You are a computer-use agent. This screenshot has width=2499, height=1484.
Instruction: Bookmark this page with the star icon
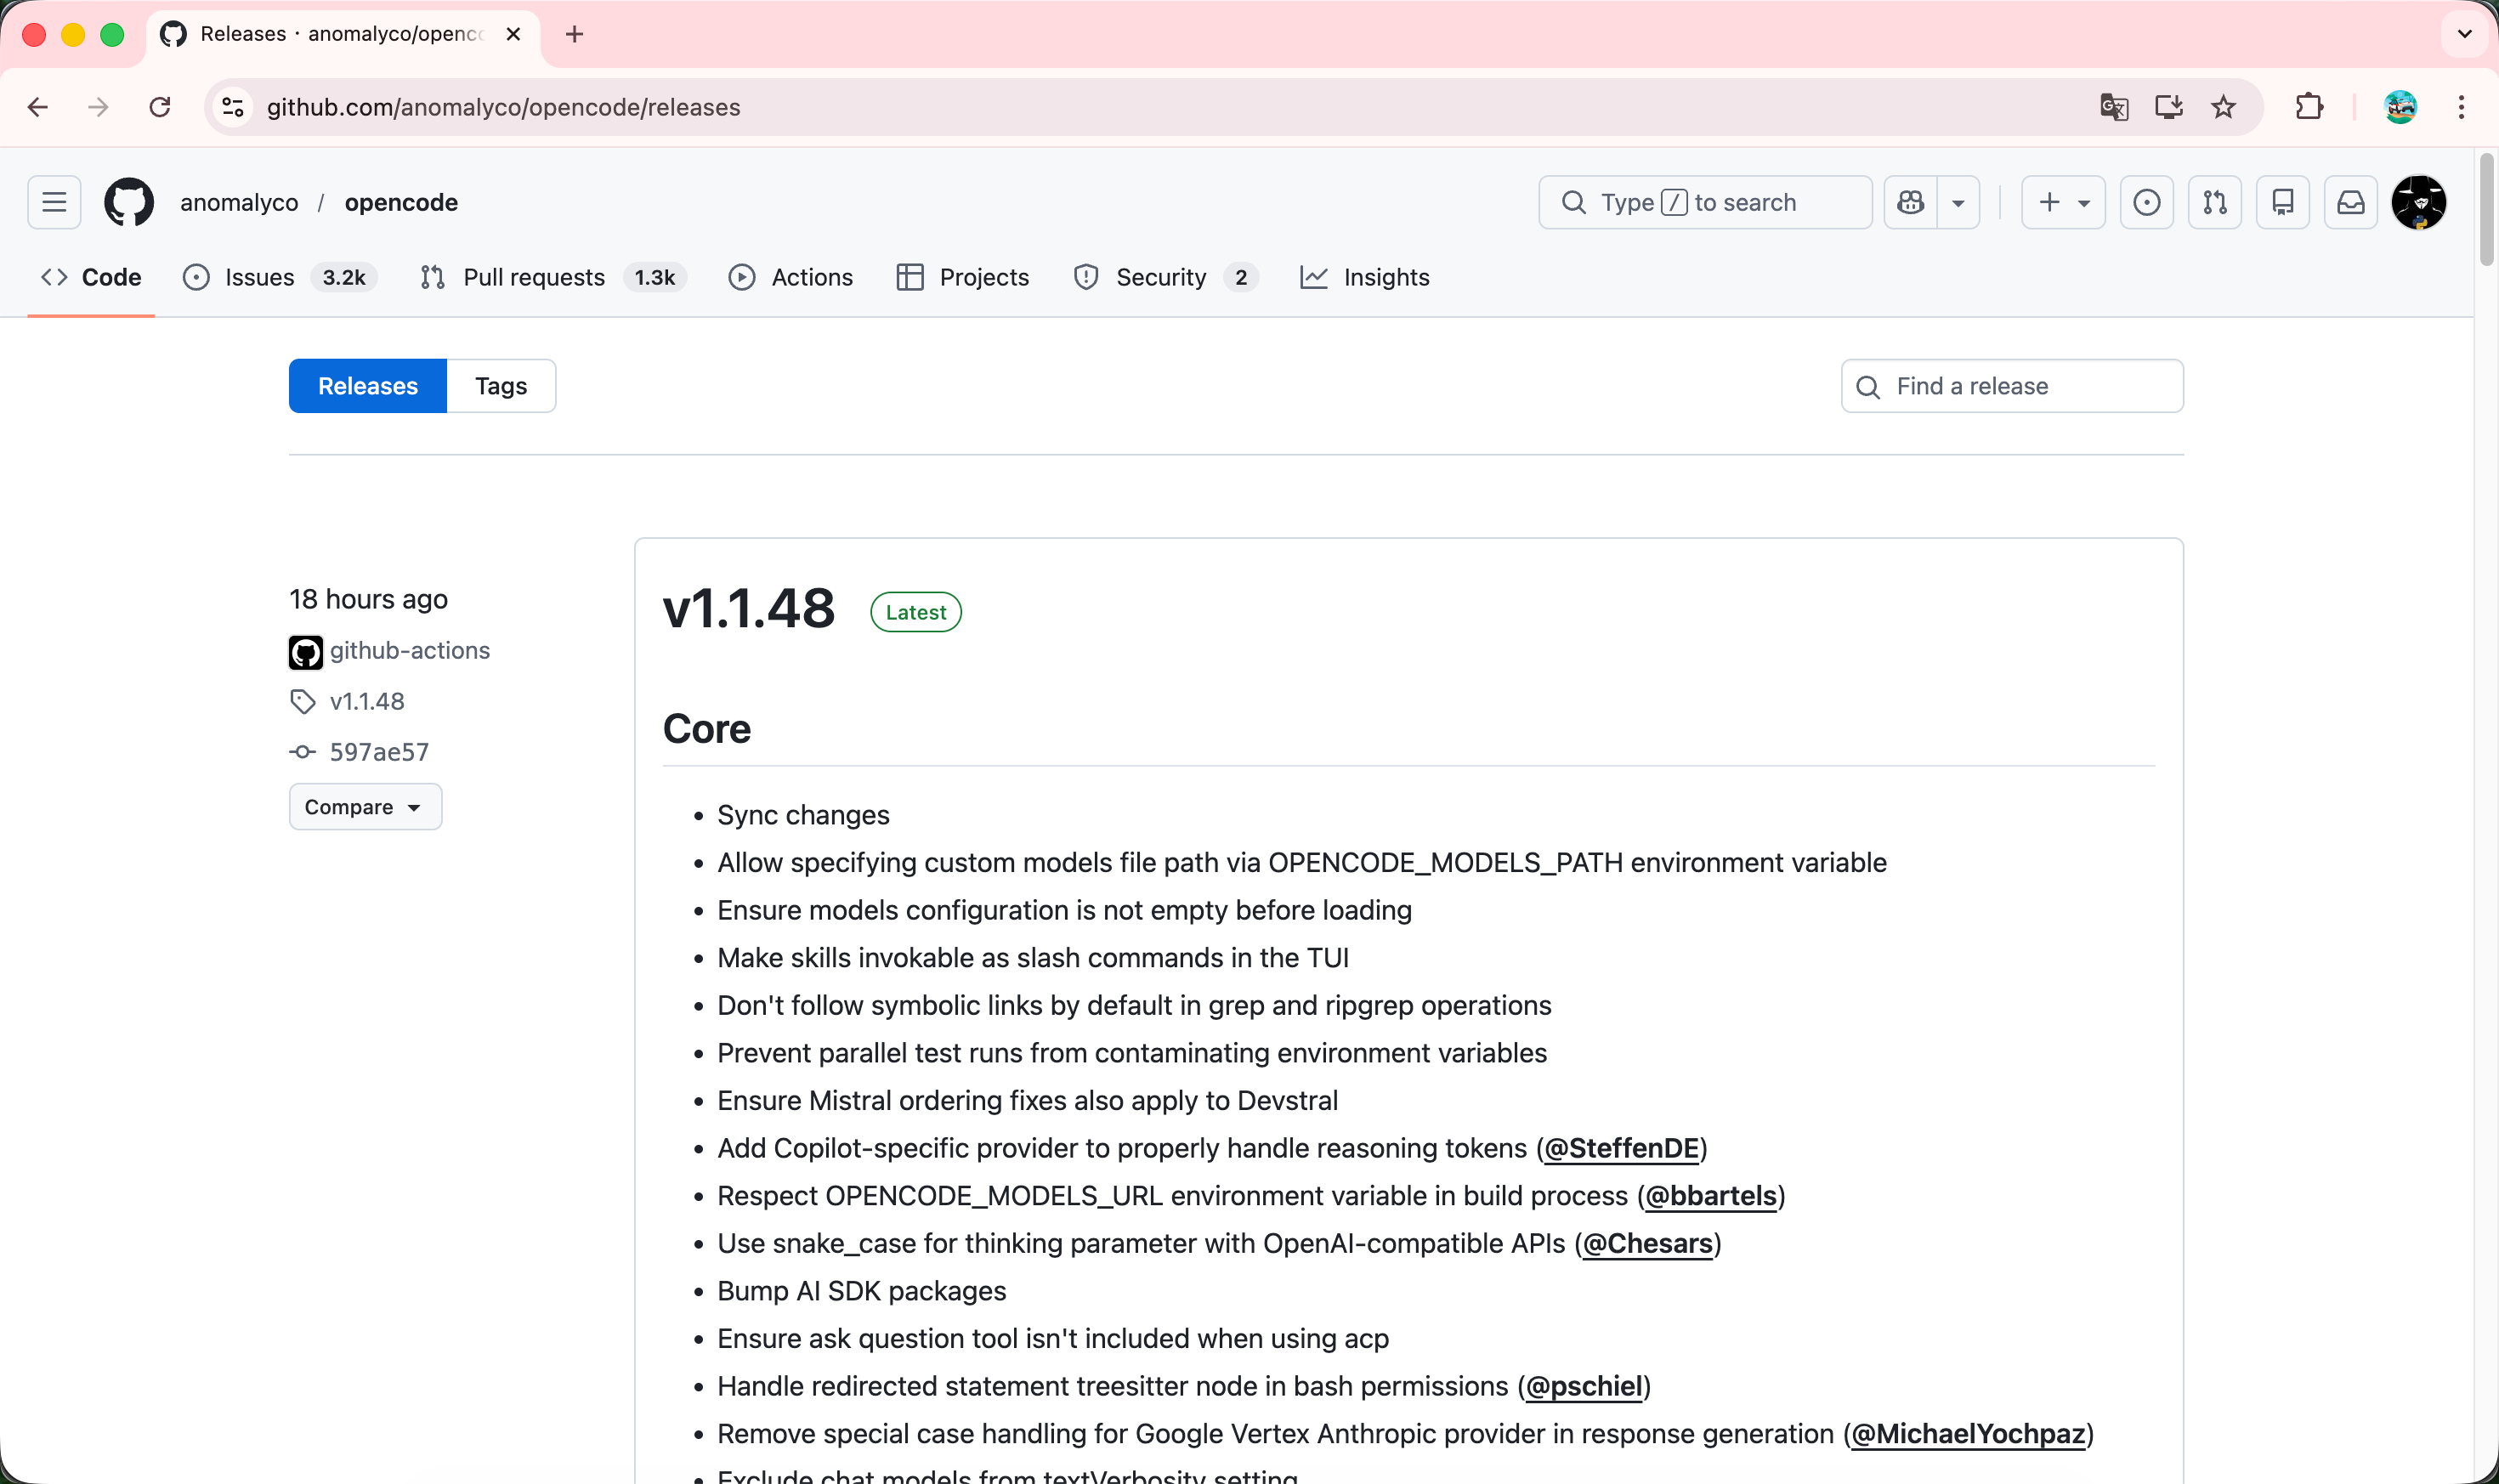[2223, 107]
